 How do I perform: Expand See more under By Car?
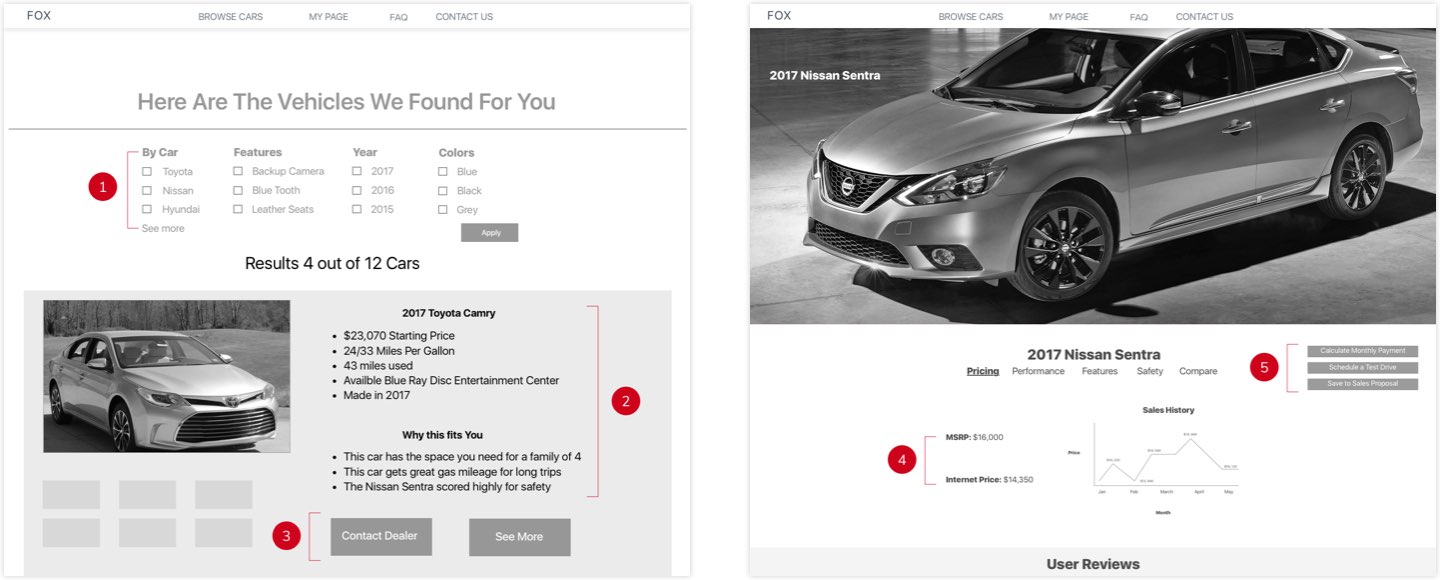[163, 229]
